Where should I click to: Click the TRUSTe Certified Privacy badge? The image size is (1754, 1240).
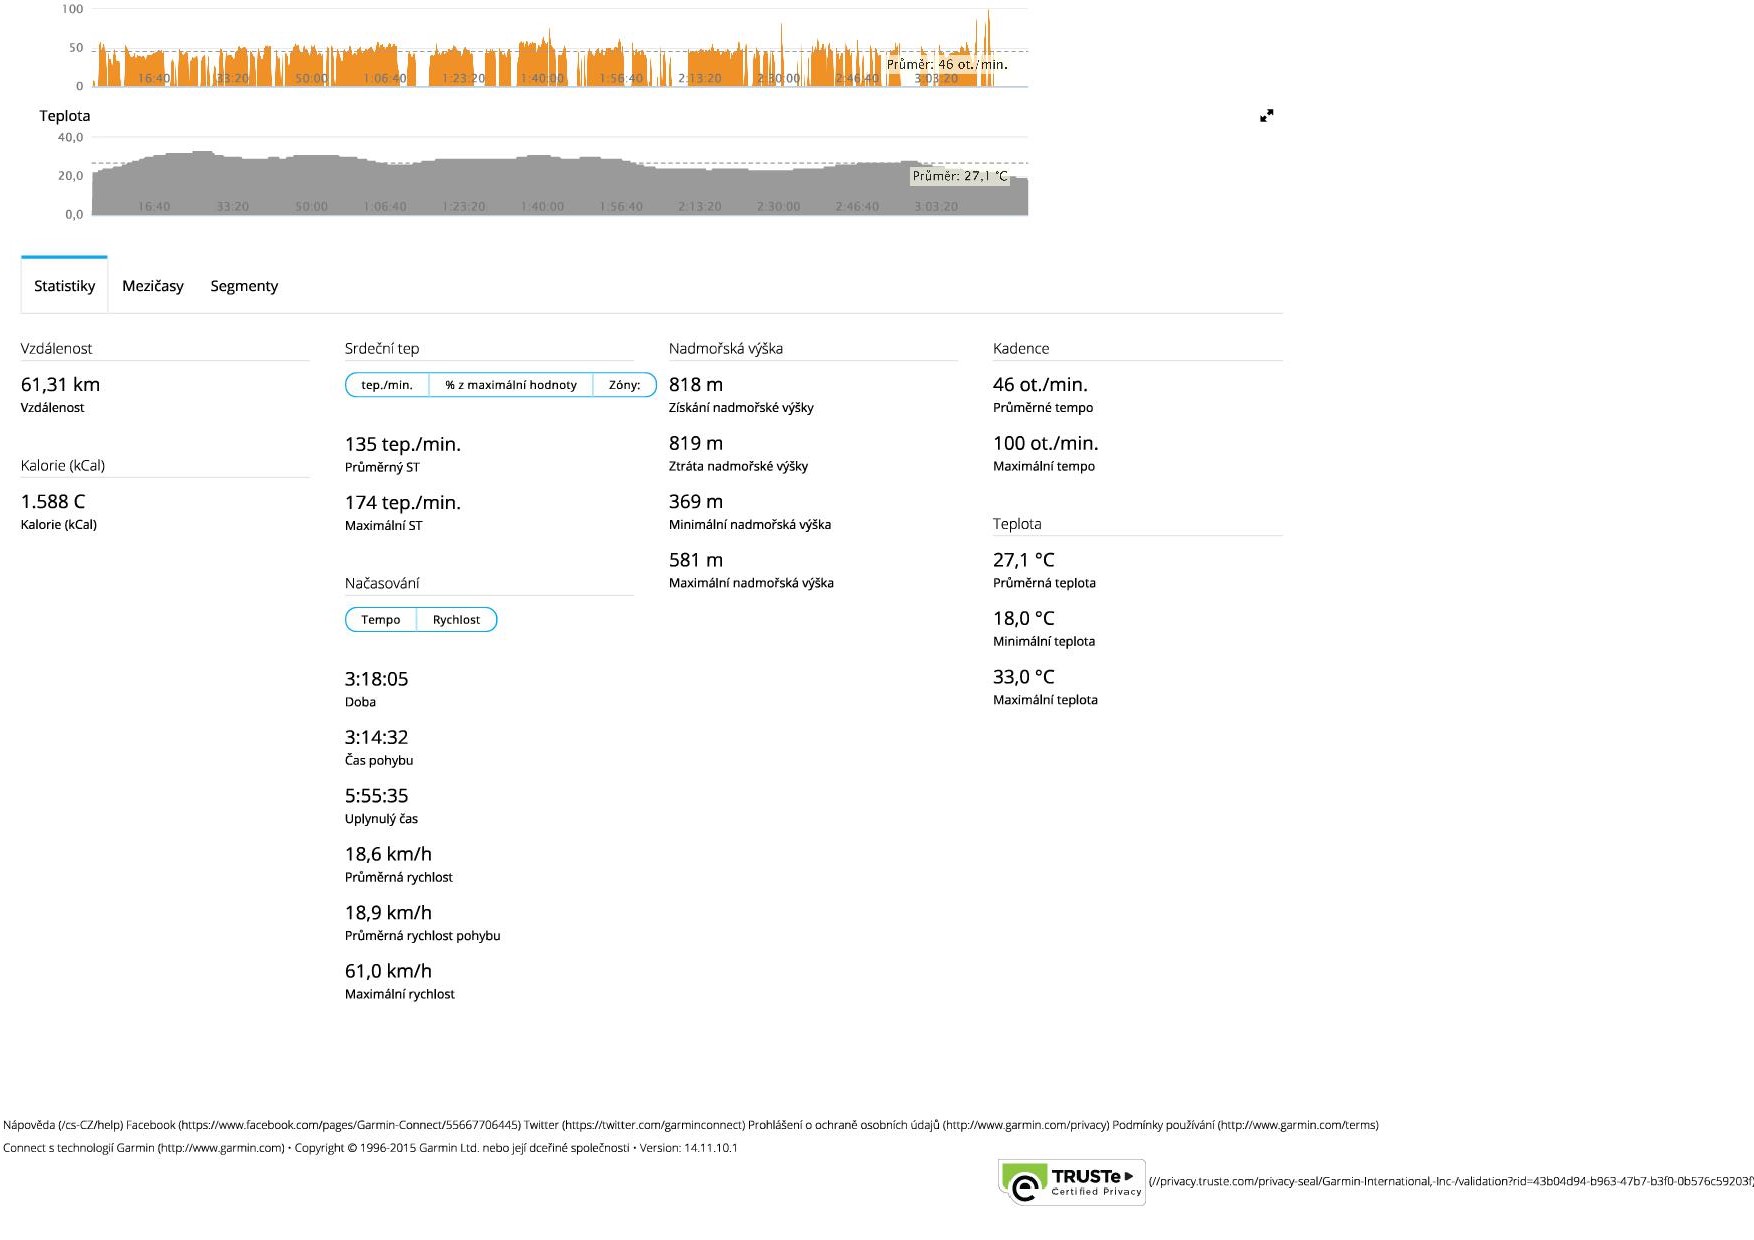[x=1072, y=1182]
